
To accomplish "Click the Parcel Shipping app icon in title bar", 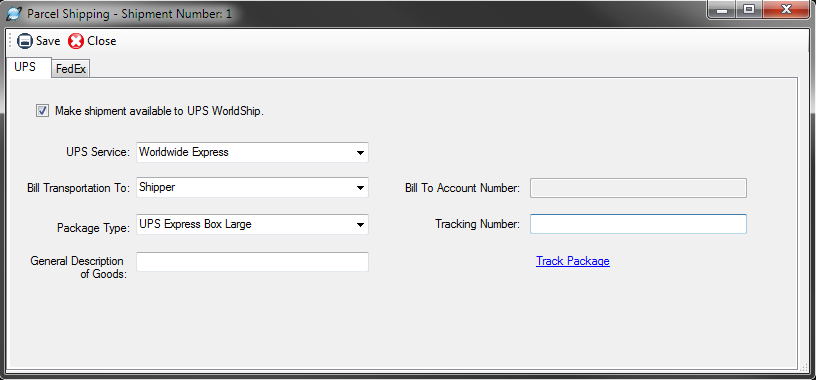I will pos(14,14).
